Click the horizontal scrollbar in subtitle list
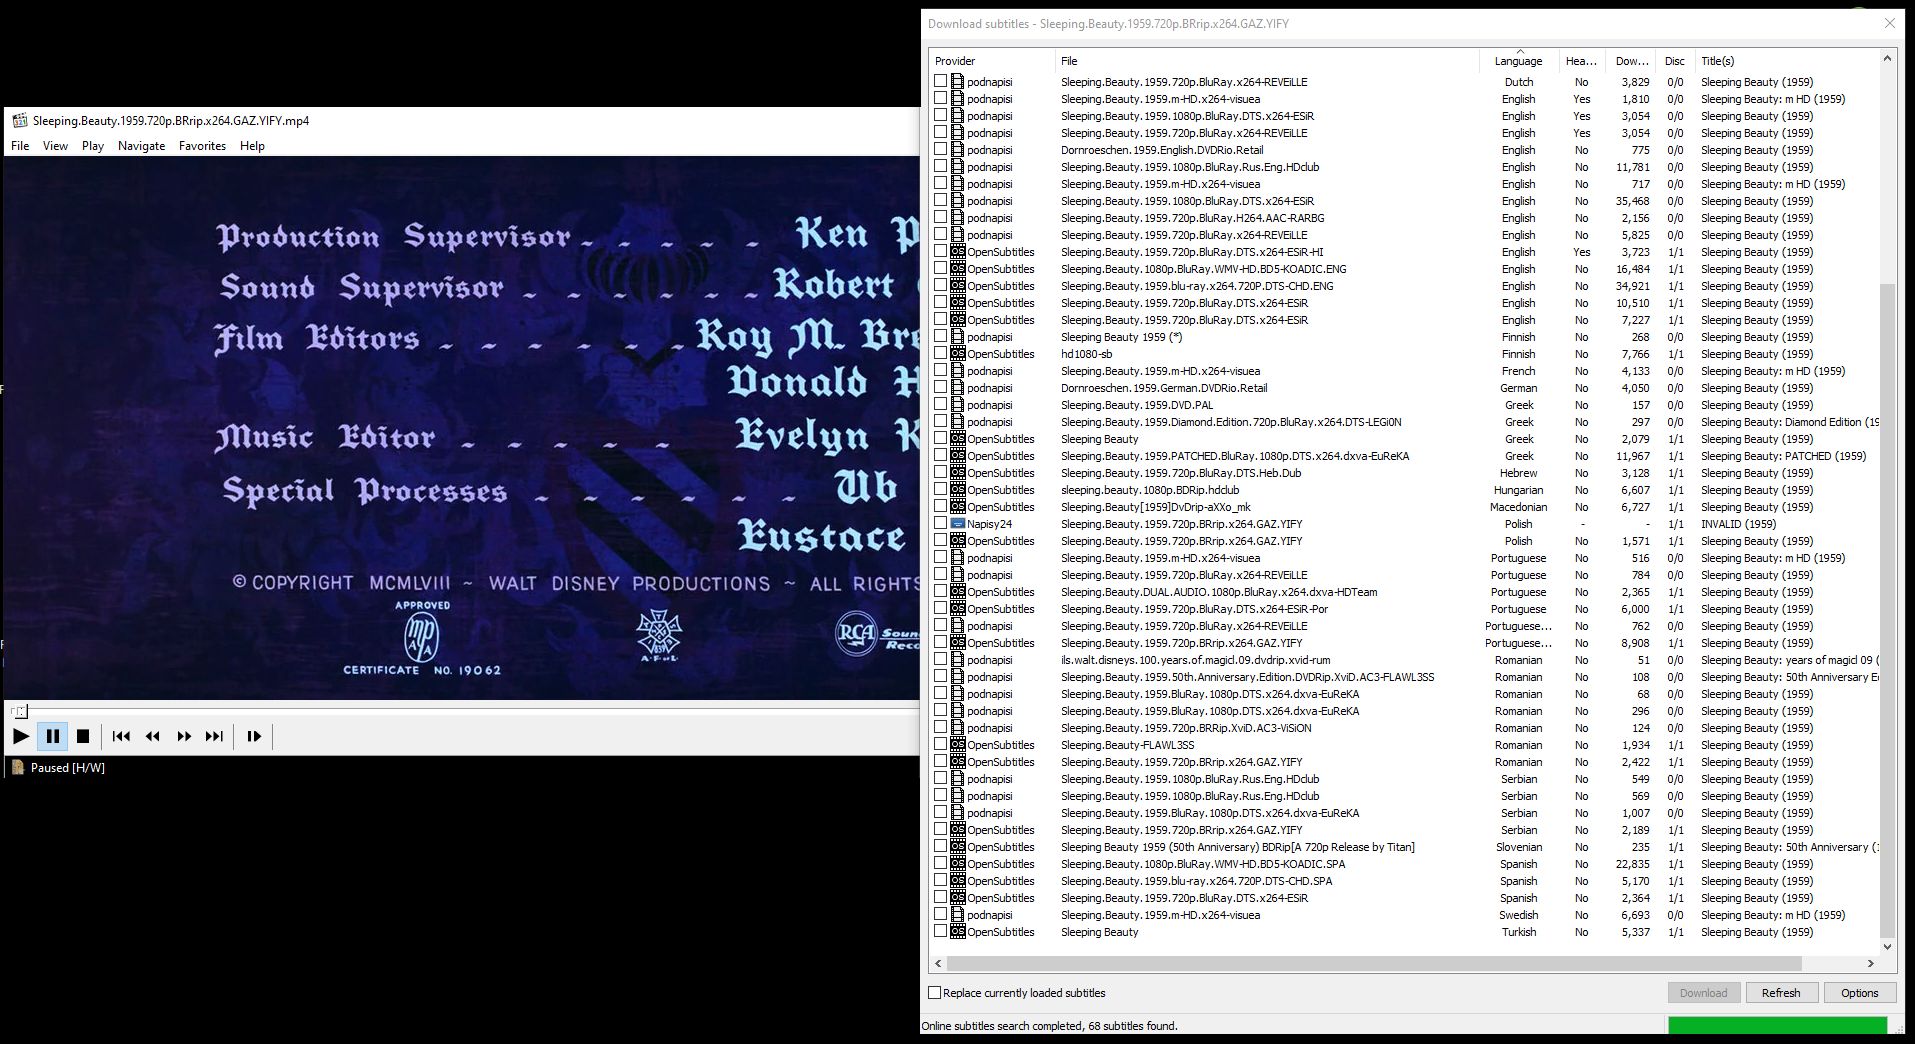Viewport: 1915px width, 1044px height. (1373, 964)
